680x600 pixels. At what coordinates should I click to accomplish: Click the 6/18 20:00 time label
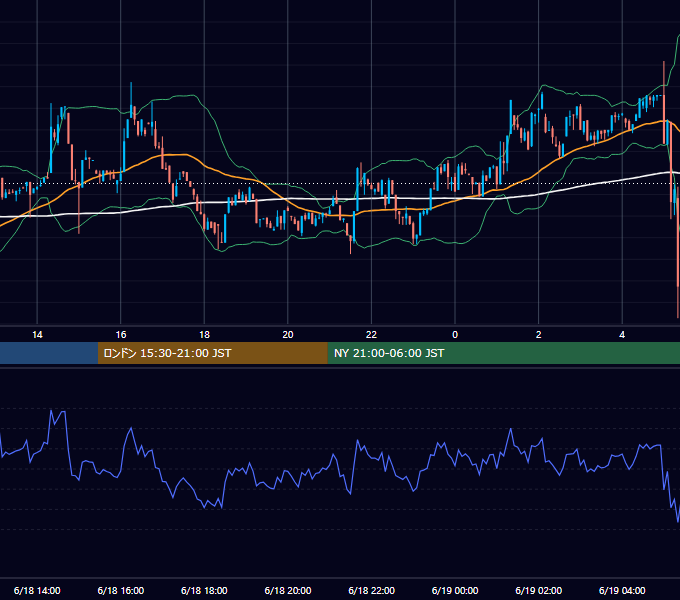coord(288,590)
